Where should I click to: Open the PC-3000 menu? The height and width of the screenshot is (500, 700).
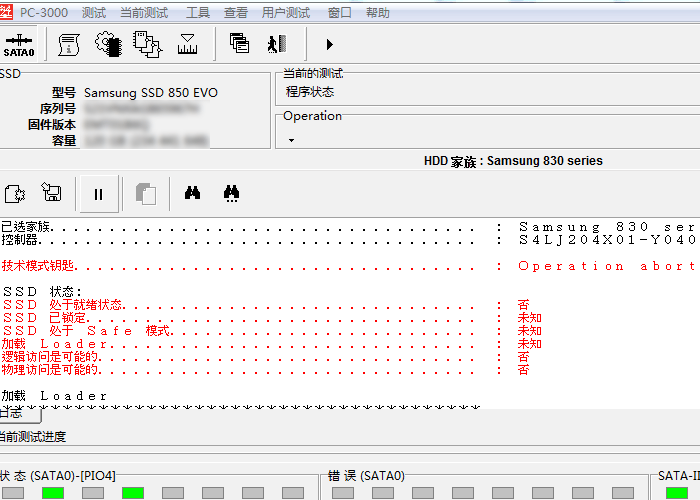coord(44,12)
